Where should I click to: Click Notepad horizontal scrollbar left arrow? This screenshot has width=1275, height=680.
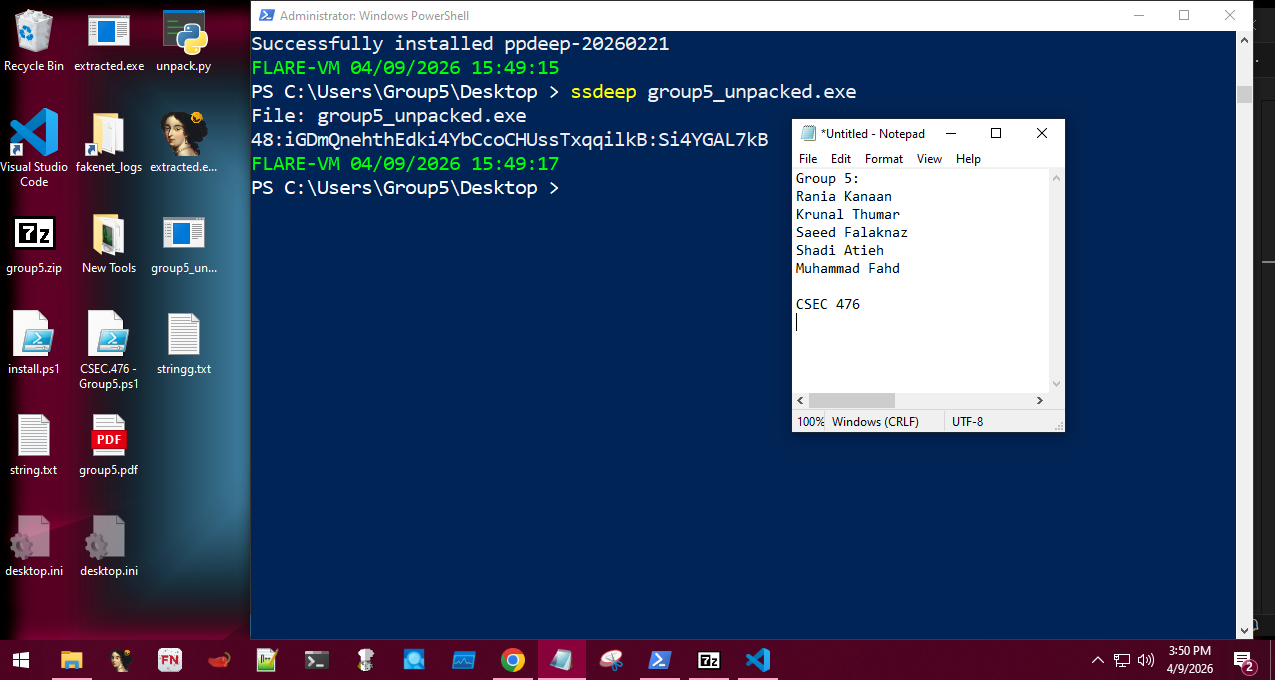click(801, 400)
